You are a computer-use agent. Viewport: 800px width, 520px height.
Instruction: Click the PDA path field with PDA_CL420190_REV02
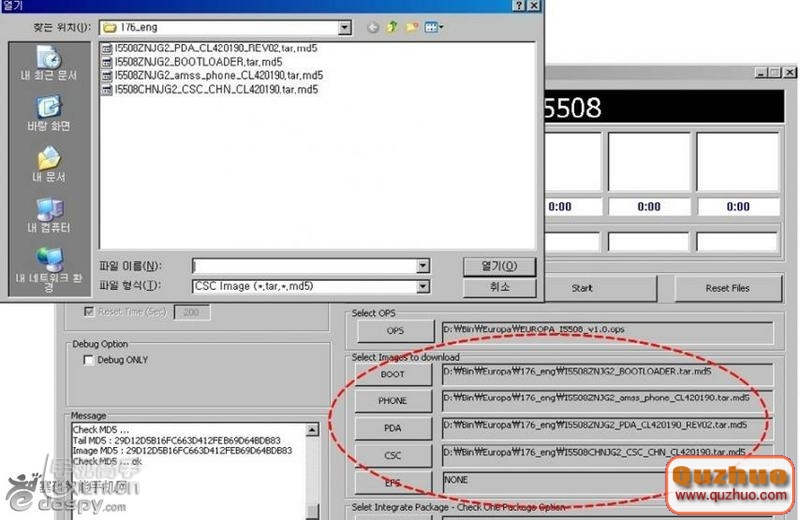(607, 428)
